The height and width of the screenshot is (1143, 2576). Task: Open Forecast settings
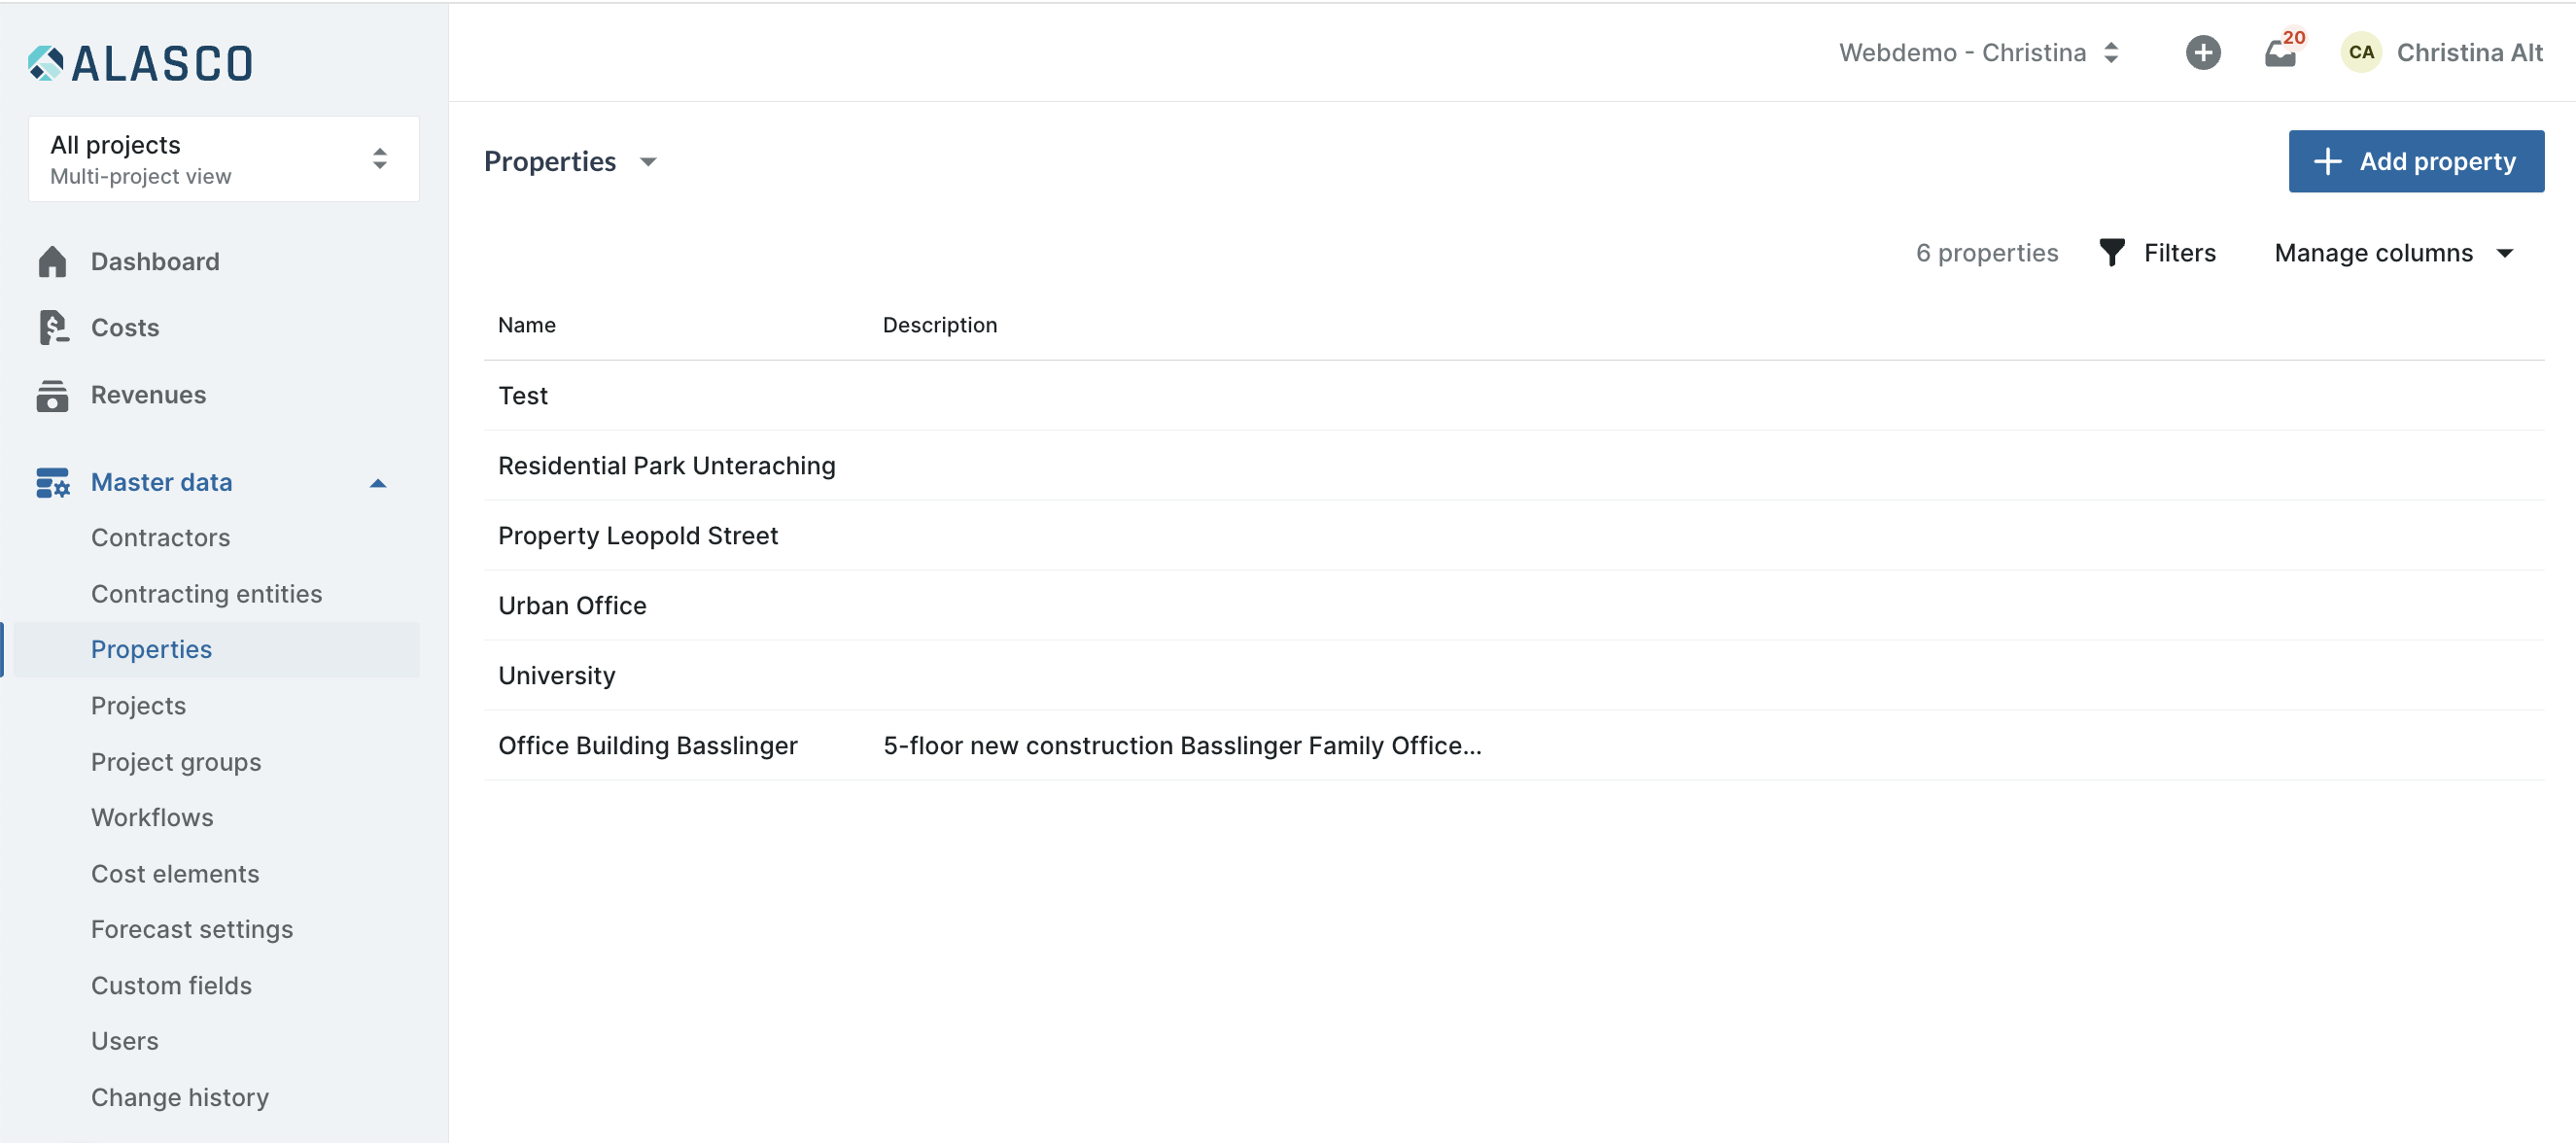click(x=192, y=930)
